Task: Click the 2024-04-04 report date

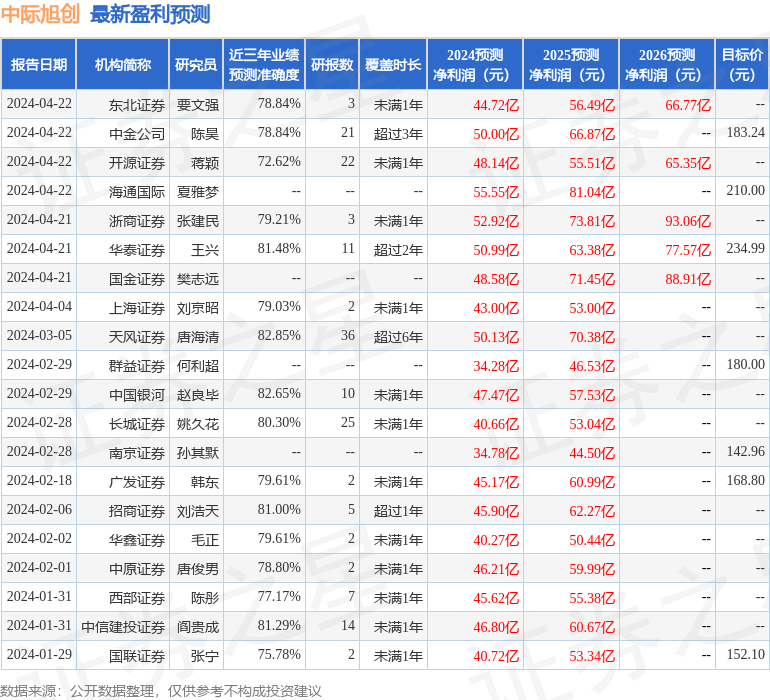Action: [x=39, y=307]
